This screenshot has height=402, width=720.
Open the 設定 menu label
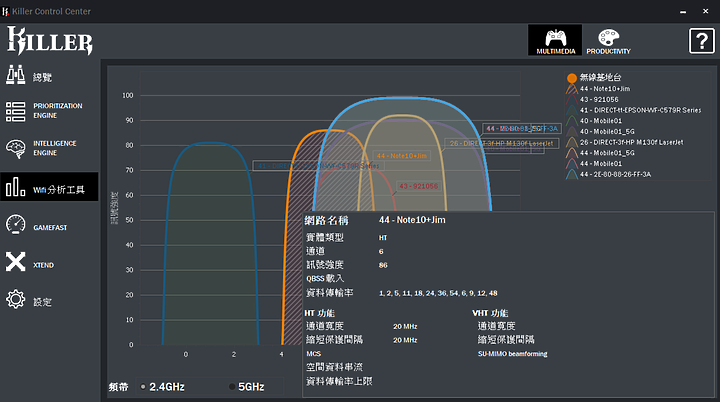click(42, 302)
